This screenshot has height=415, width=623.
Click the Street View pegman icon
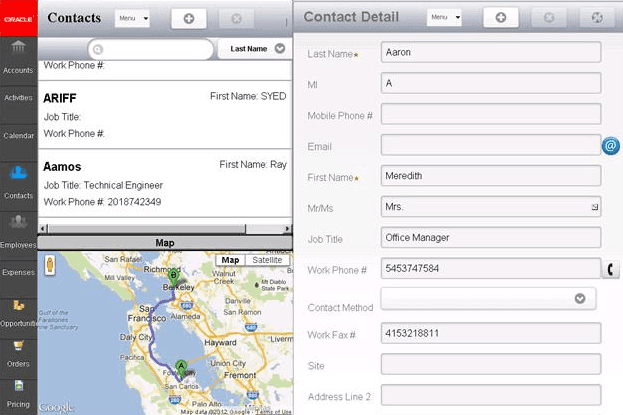pyautogui.click(x=50, y=265)
